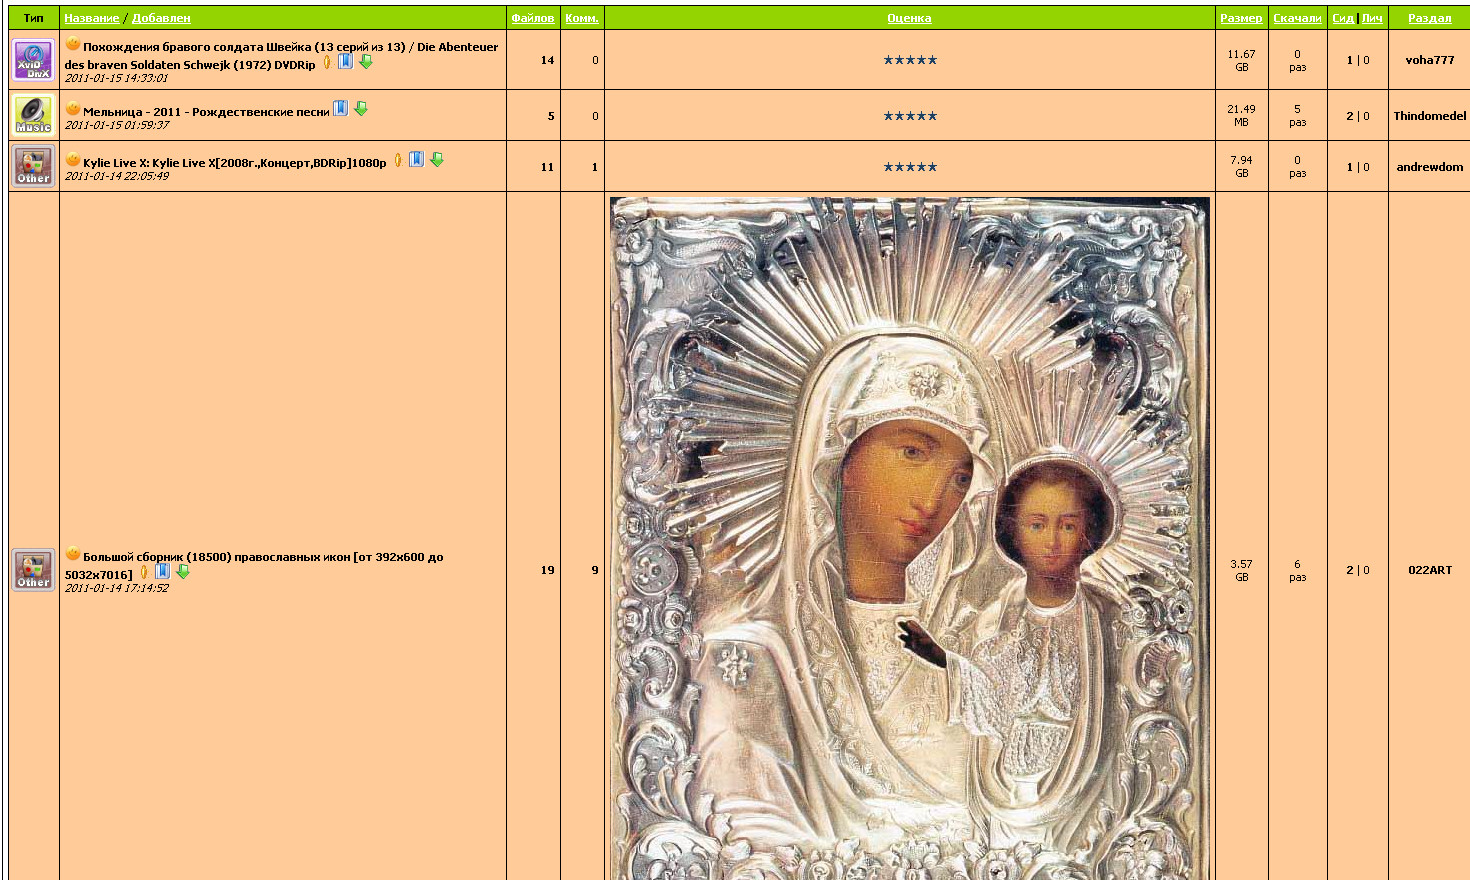Image resolution: width=1470 pixels, height=880 pixels.
Task: Click five-star rating of Мельница torrent
Action: point(910,116)
